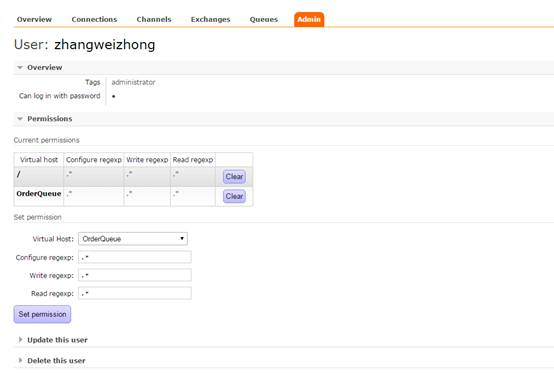Image resolution: width=554 pixels, height=373 pixels.
Task: Open the Exchanges tab
Action: coord(210,19)
